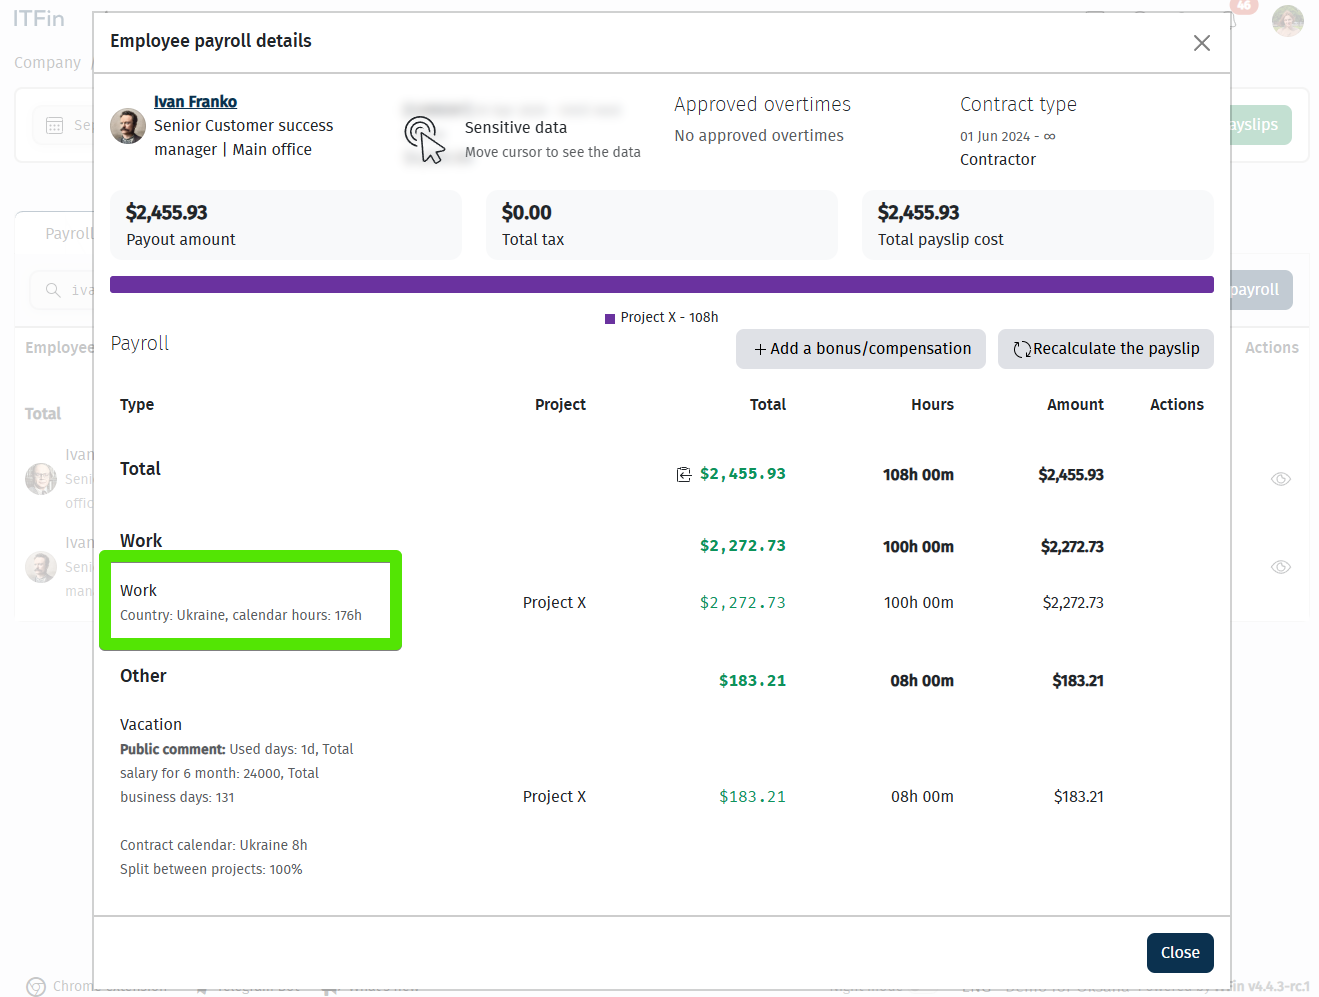The width and height of the screenshot is (1319, 997).
Task: Click the Payout amount card
Action: (x=286, y=225)
